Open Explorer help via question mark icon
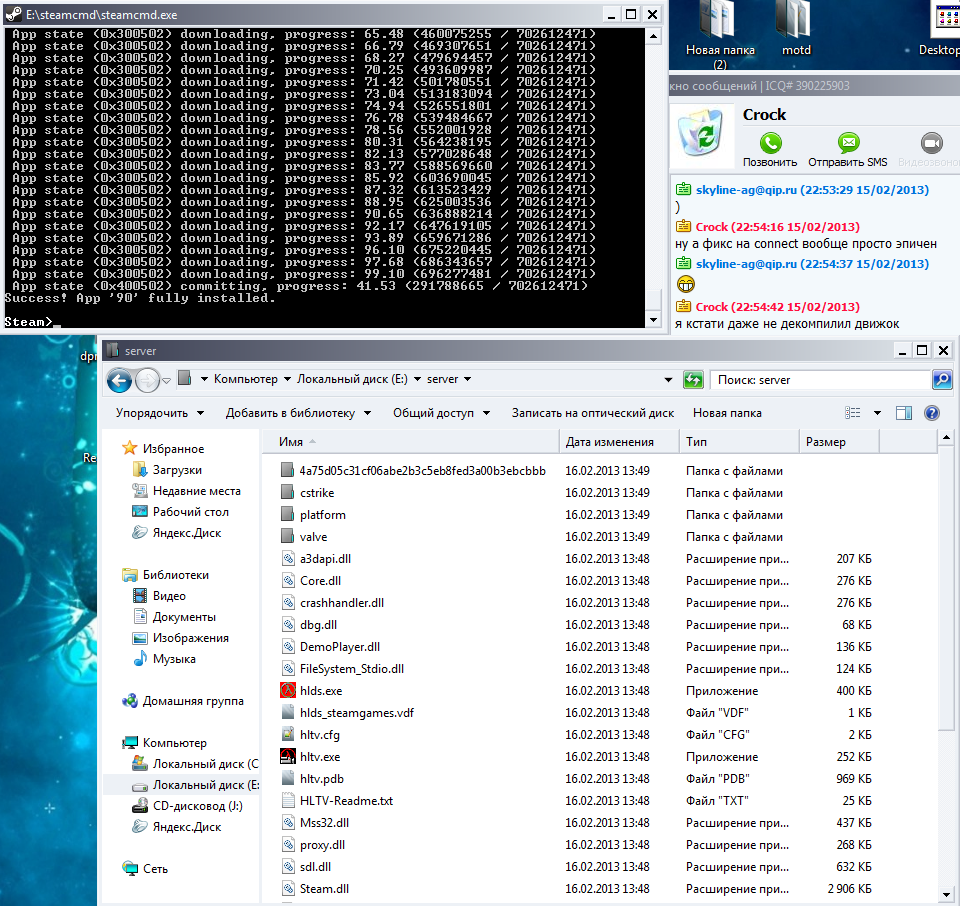The width and height of the screenshot is (960, 906). 932,413
